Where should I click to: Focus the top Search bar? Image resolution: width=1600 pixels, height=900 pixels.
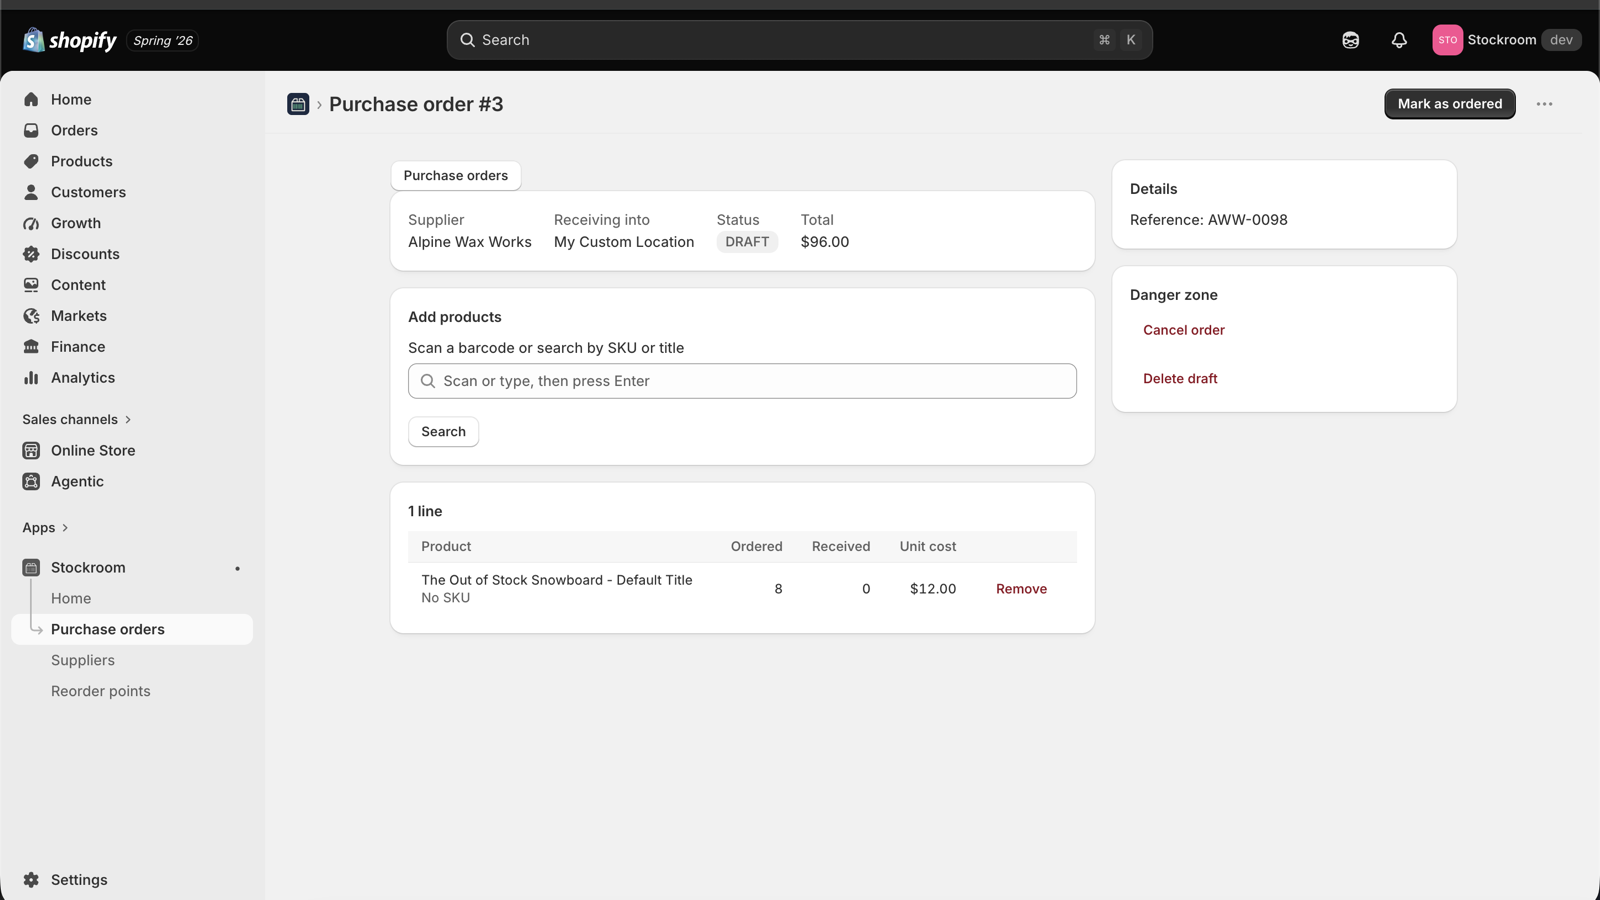coord(799,40)
